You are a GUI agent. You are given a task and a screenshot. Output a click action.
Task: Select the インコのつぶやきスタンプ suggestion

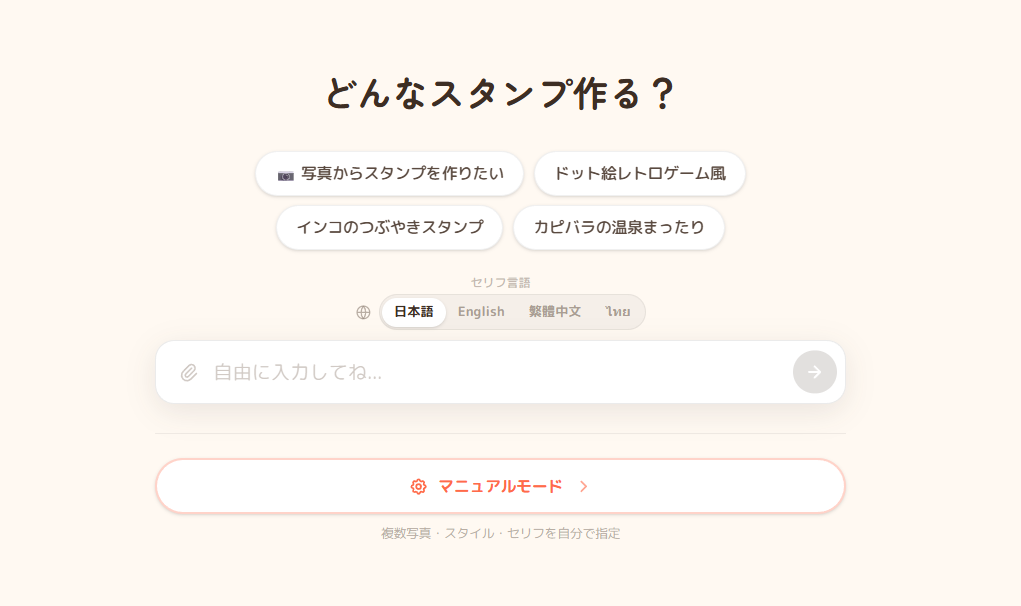pos(389,227)
